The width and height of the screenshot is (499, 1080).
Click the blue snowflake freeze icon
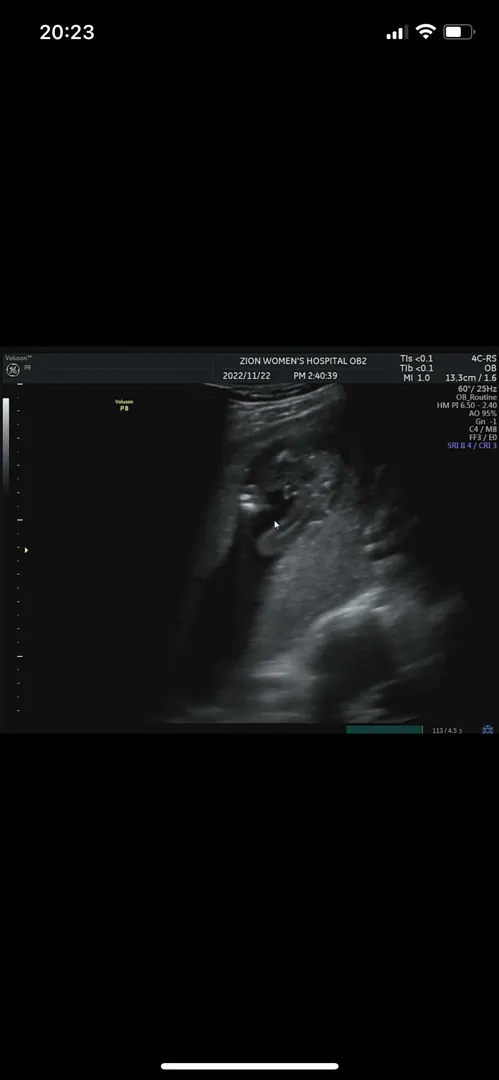click(487, 729)
